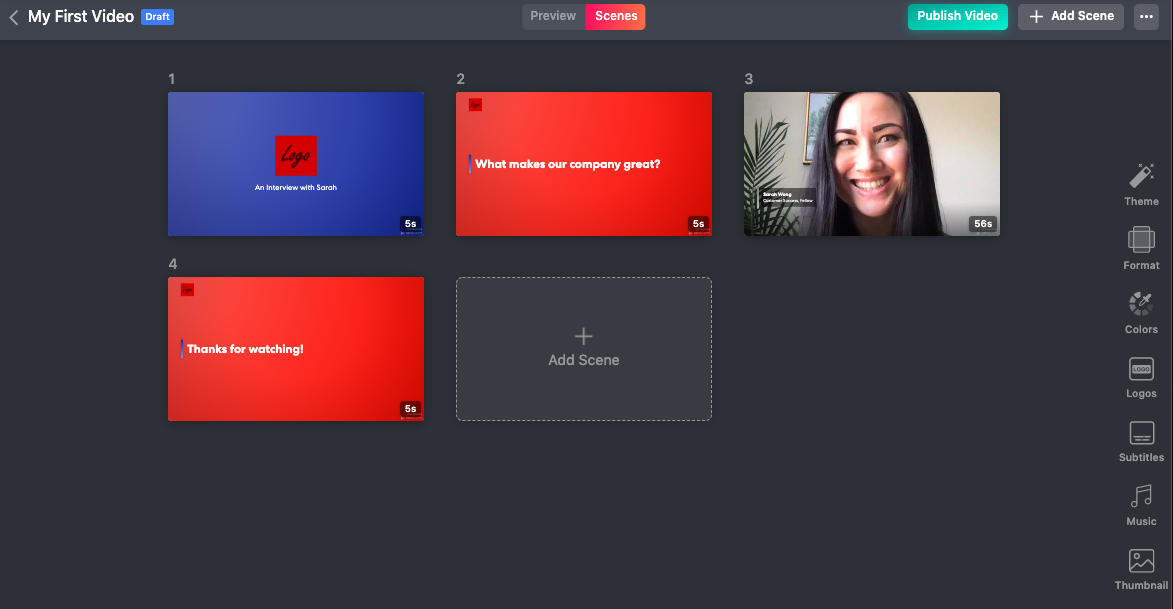Open the Format panel icon
This screenshot has width=1173, height=609.
[x=1141, y=248]
